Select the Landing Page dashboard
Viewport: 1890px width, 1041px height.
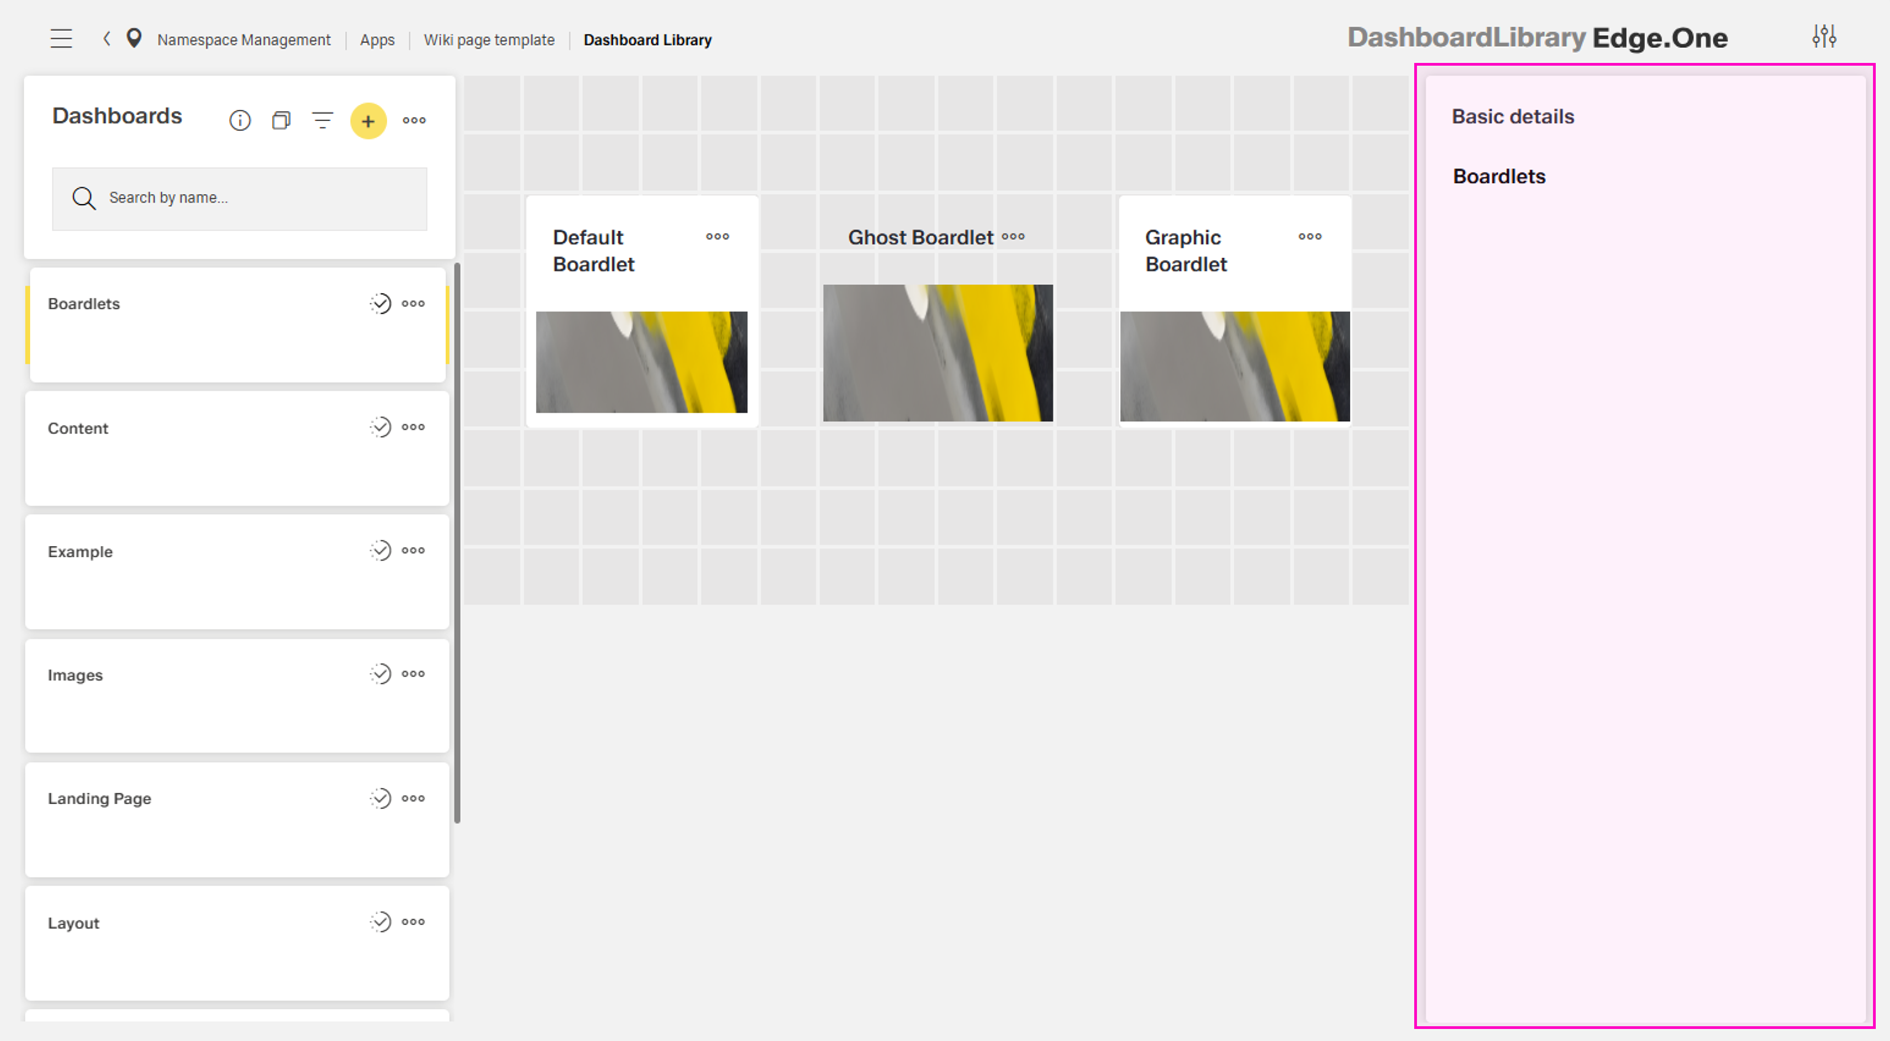coord(100,799)
